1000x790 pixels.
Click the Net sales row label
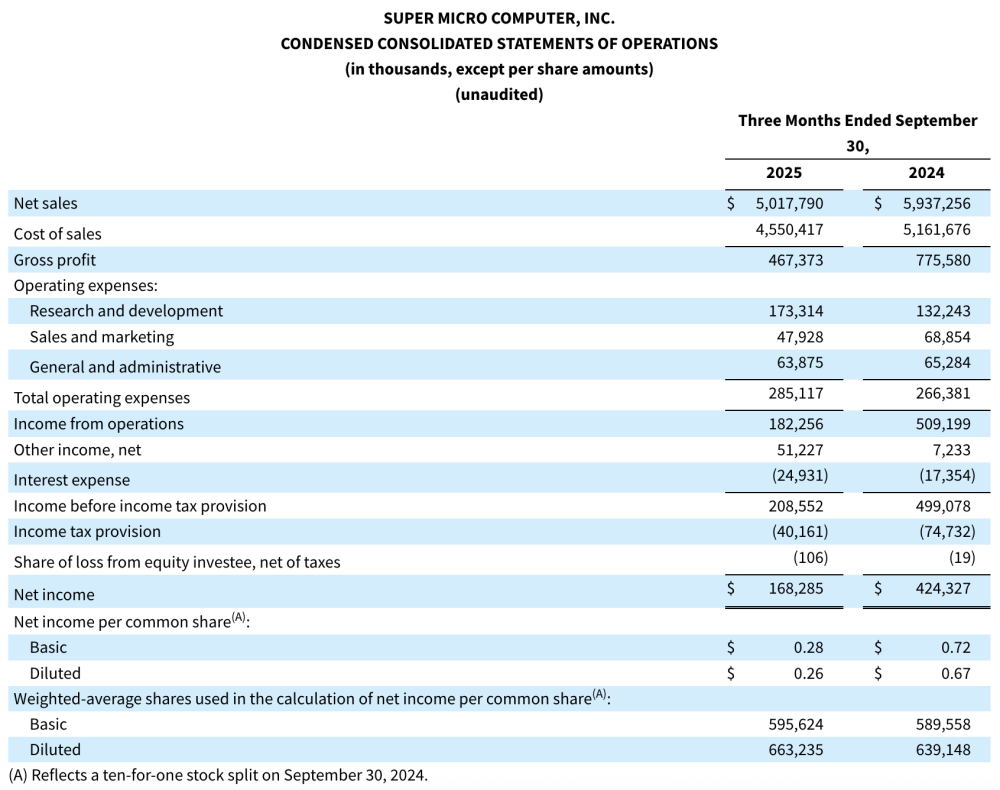point(45,203)
